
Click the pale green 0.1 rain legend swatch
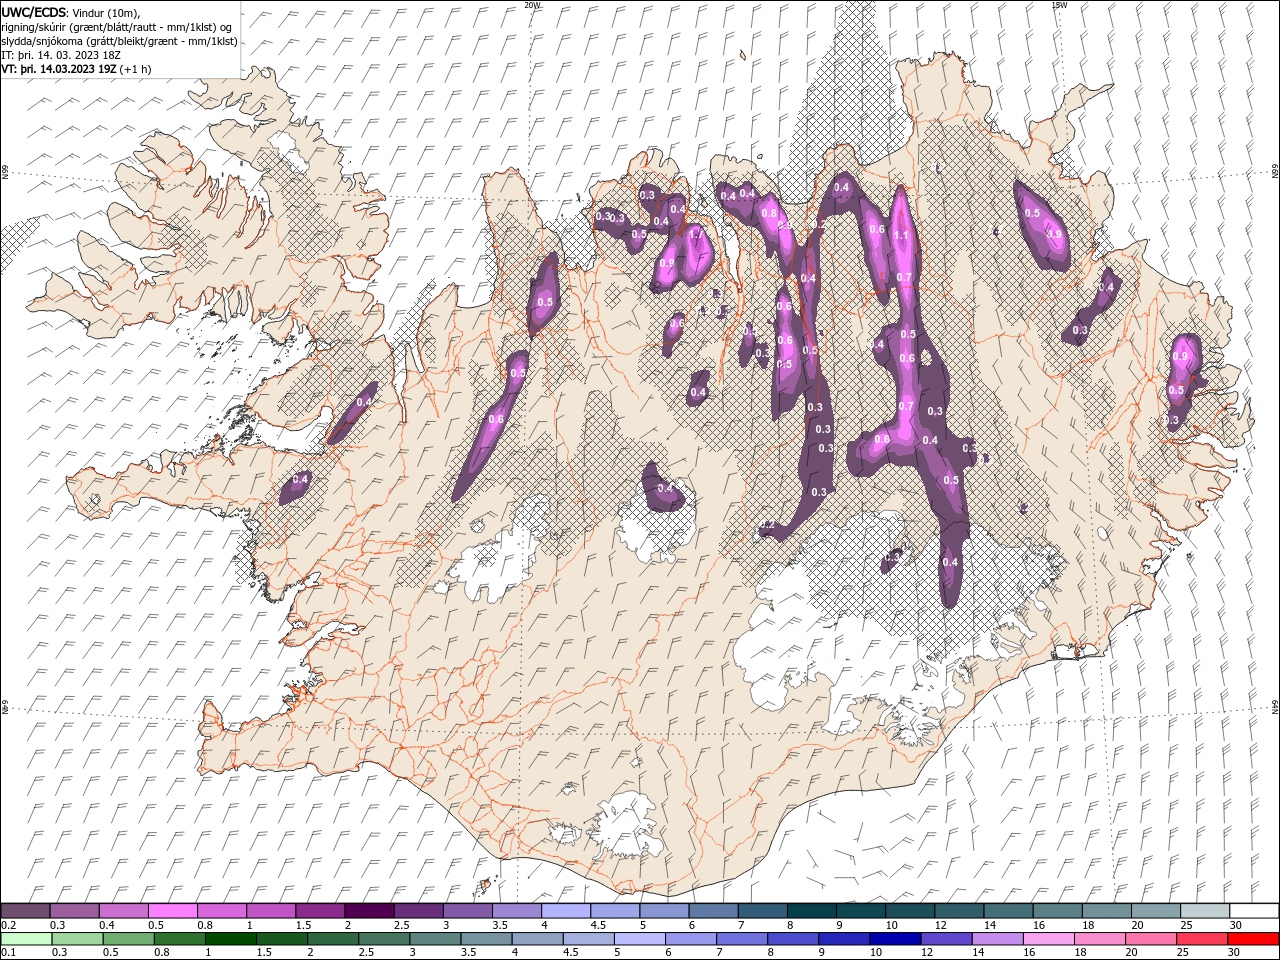tap(26, 939)
